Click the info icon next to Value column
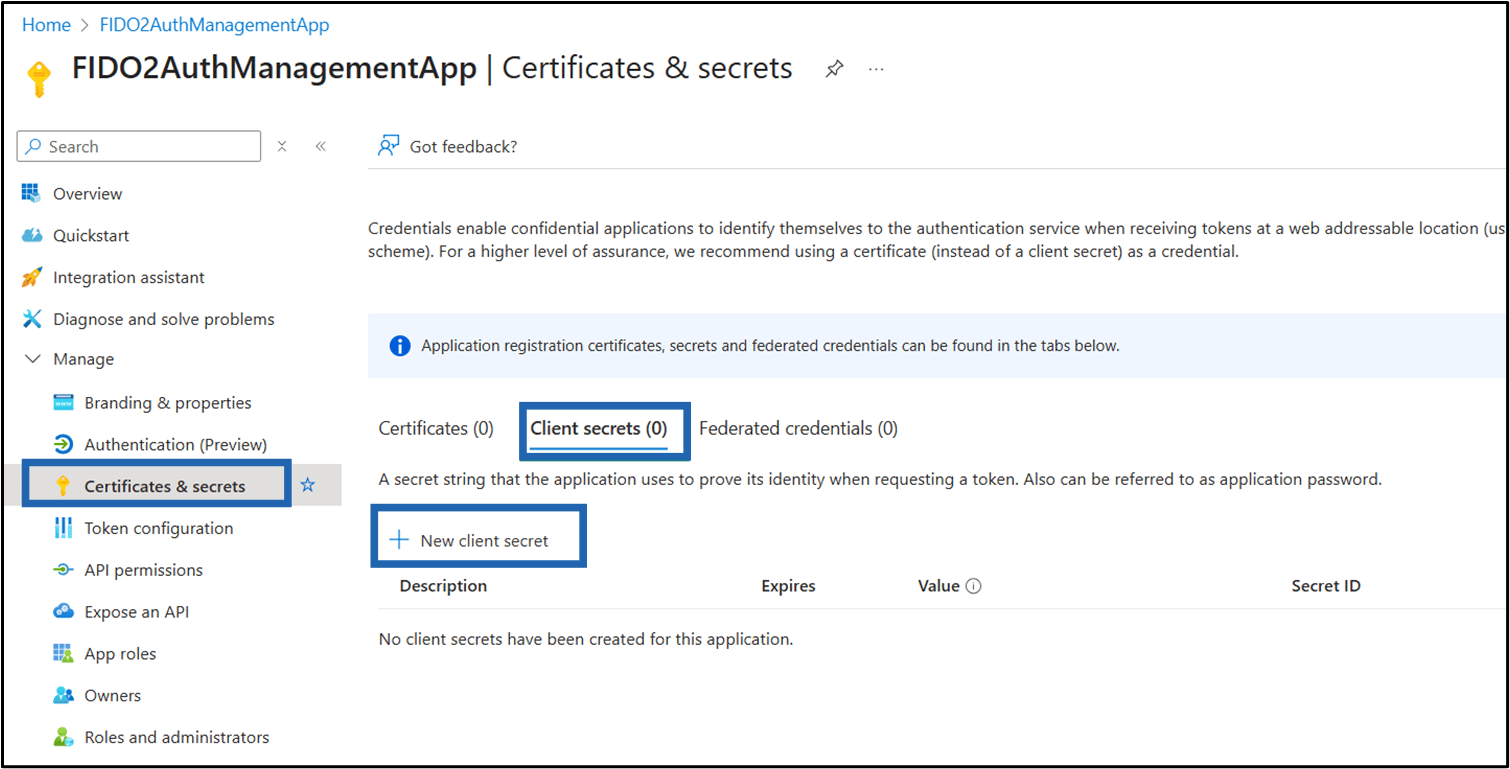Viewport: 1510px width, 769px height. (x=973, y=586)
